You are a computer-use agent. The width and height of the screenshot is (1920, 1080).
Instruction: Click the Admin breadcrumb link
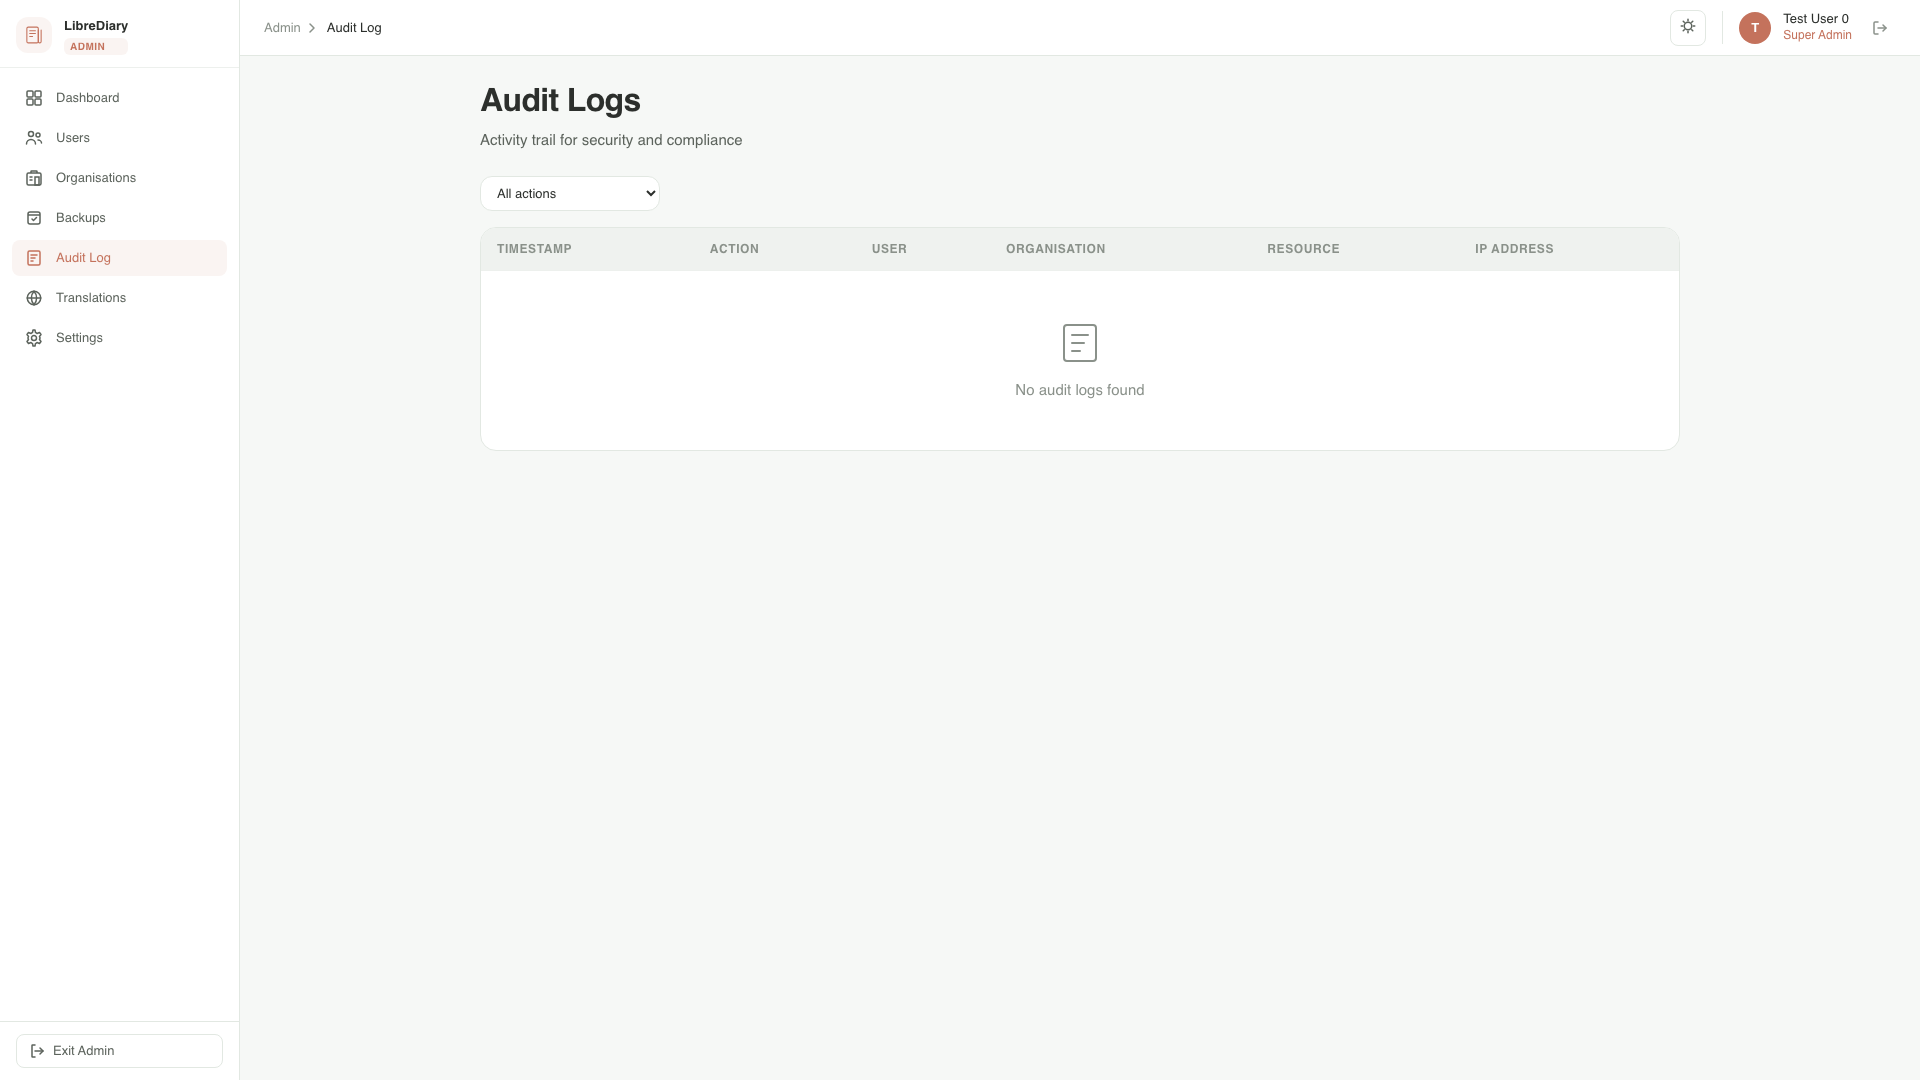coord(281,28)
